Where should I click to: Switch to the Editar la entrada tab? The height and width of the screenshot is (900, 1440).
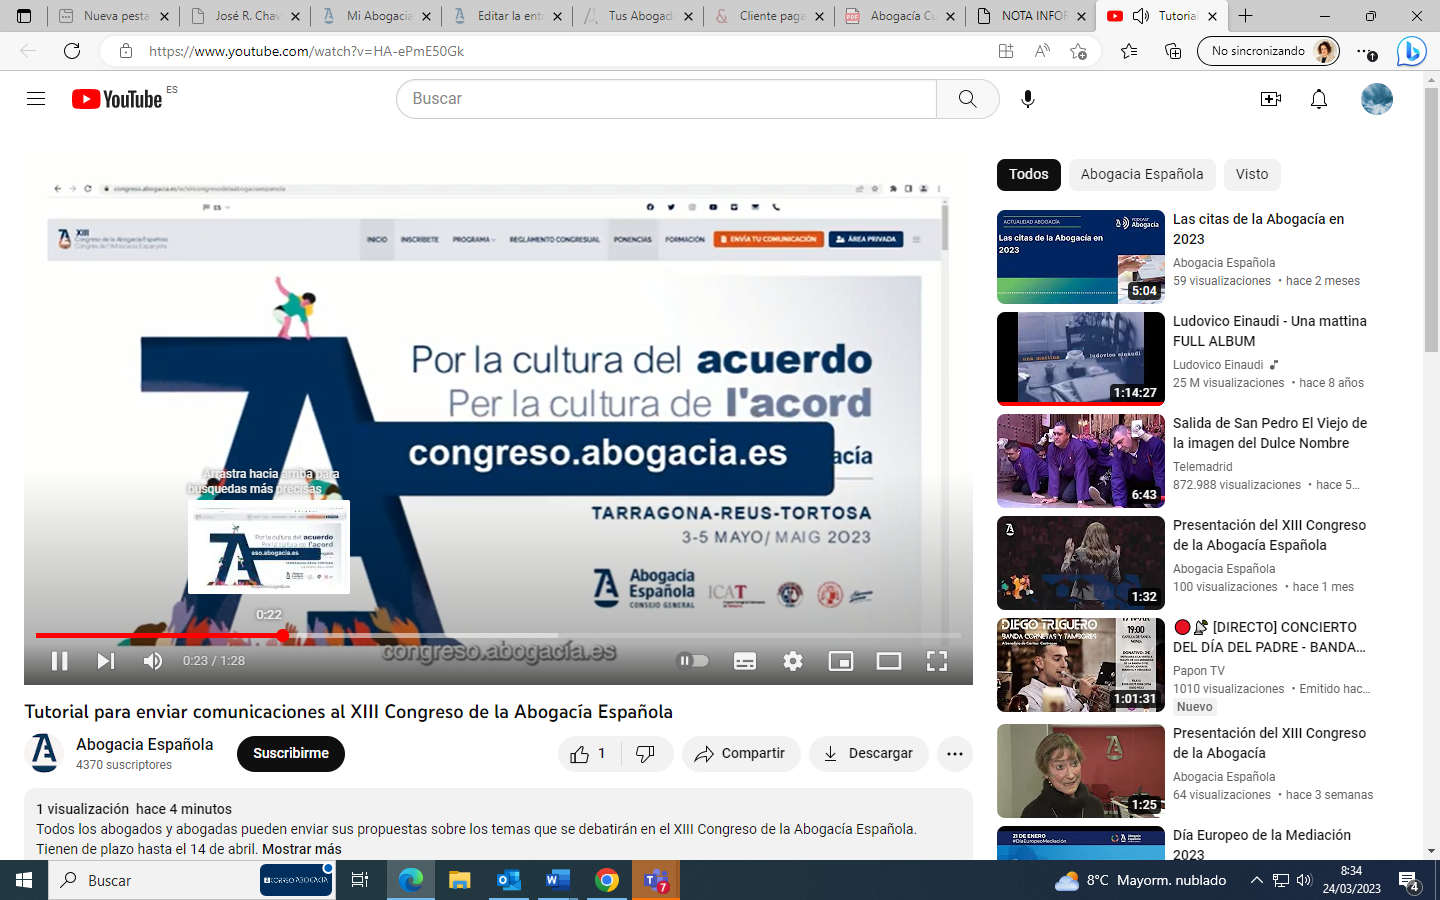point(507,16)
